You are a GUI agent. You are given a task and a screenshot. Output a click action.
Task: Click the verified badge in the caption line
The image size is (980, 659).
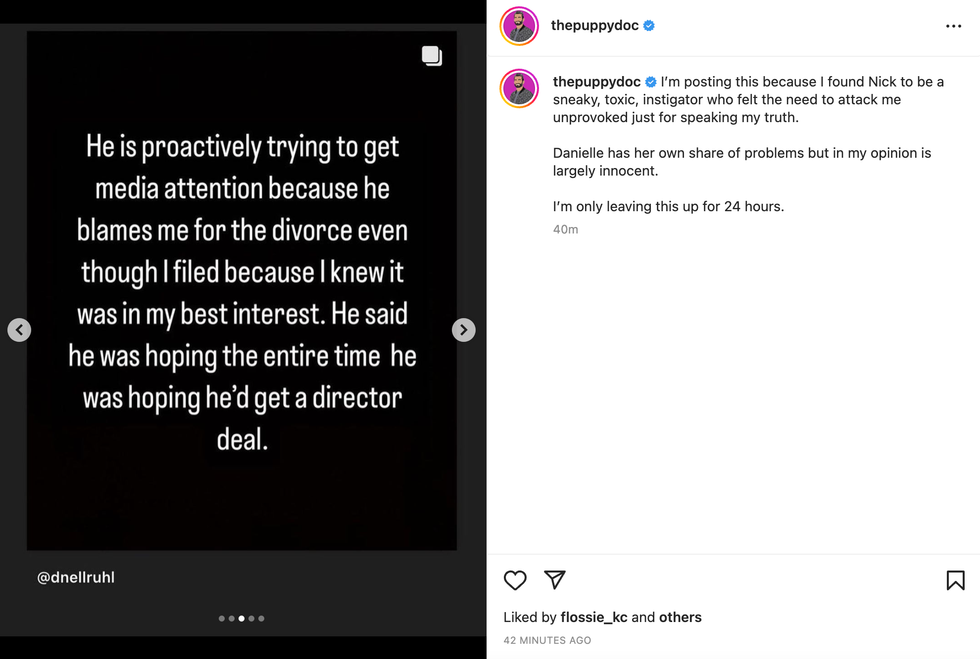(650, 81)
